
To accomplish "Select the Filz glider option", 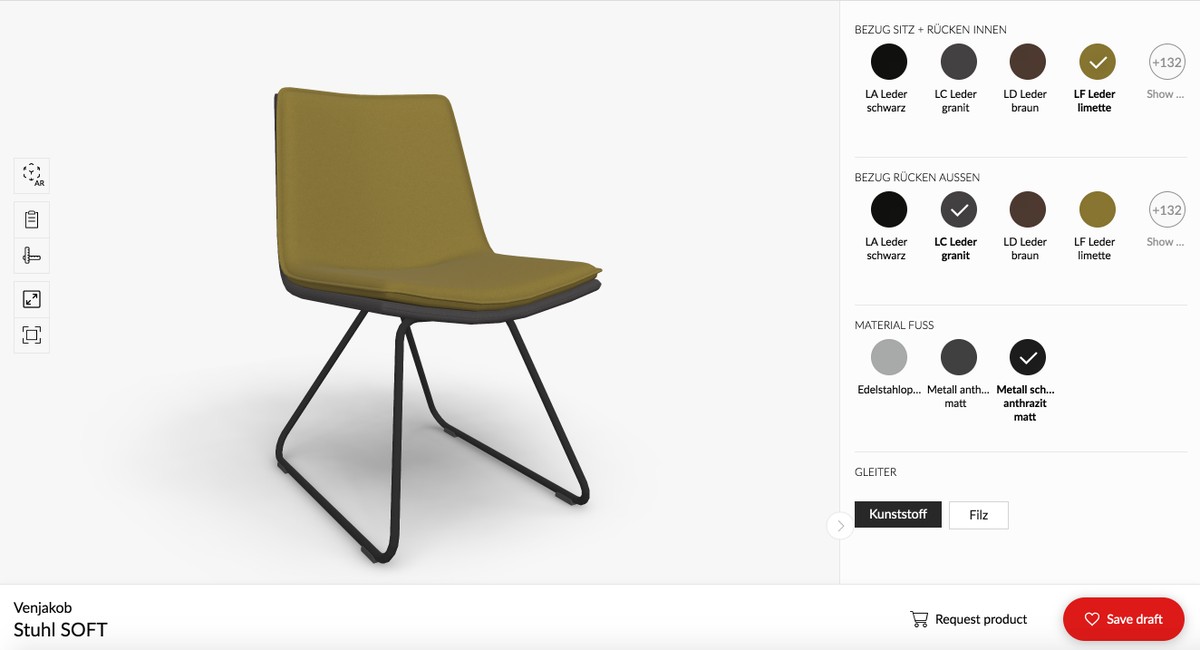I will click(x=979, y=515).
